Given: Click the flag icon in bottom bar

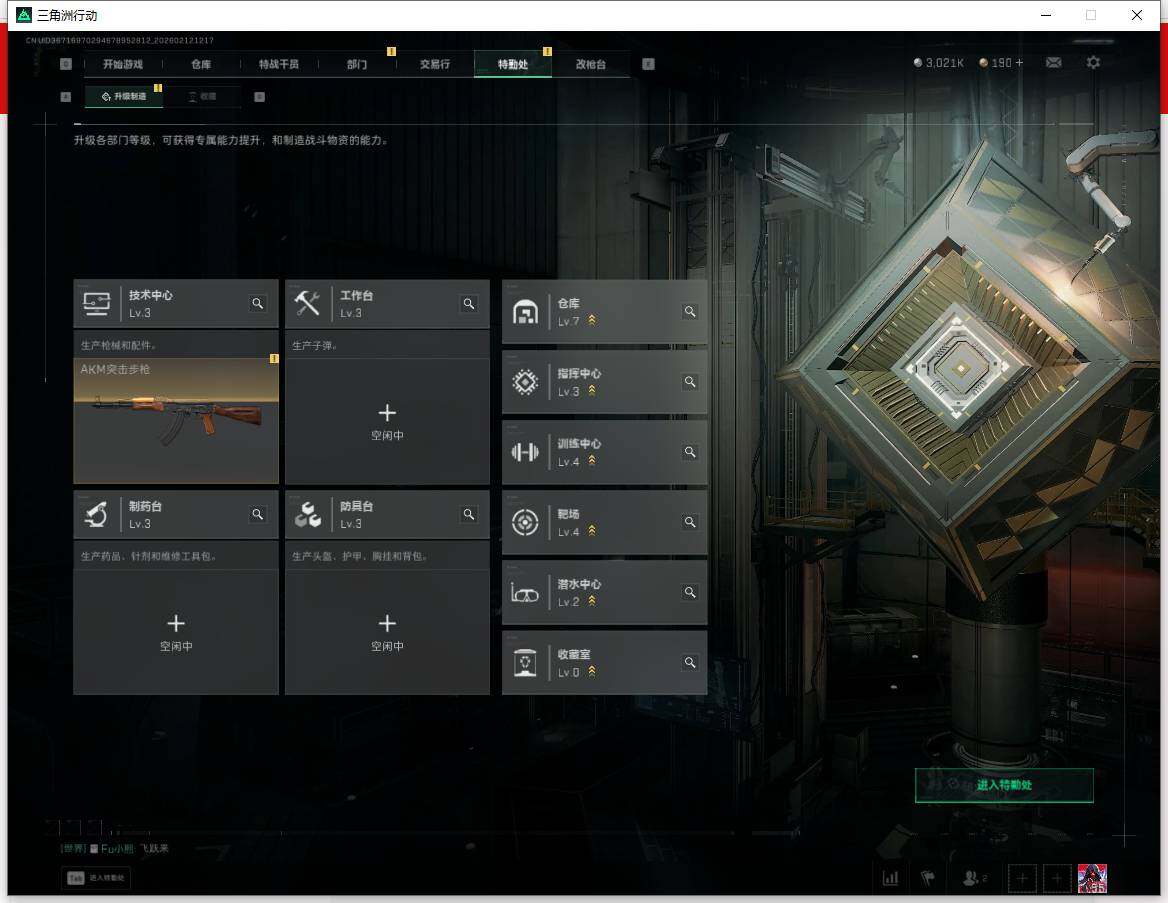Looking at the screenshot, I should 928,878.
